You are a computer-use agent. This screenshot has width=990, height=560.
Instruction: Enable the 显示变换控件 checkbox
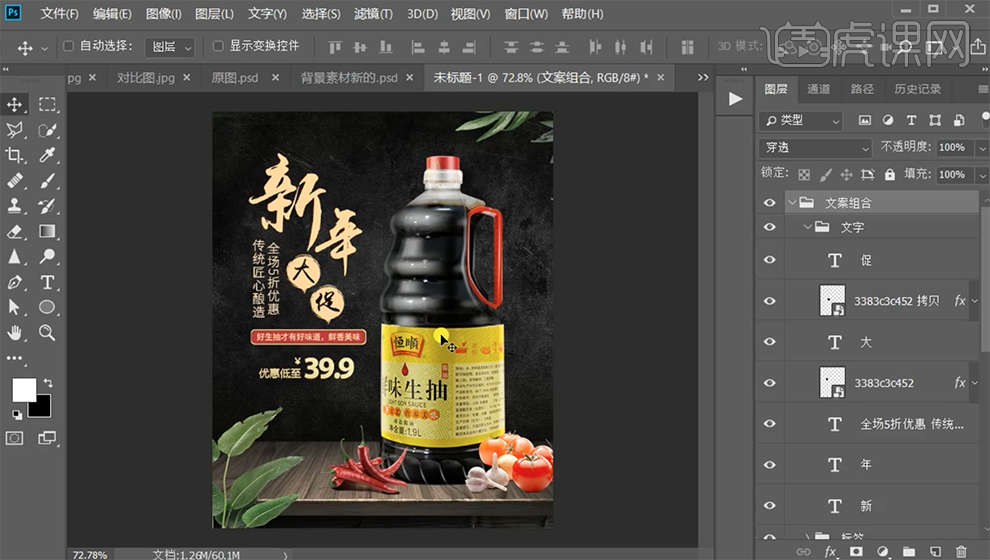pos(218,46)
